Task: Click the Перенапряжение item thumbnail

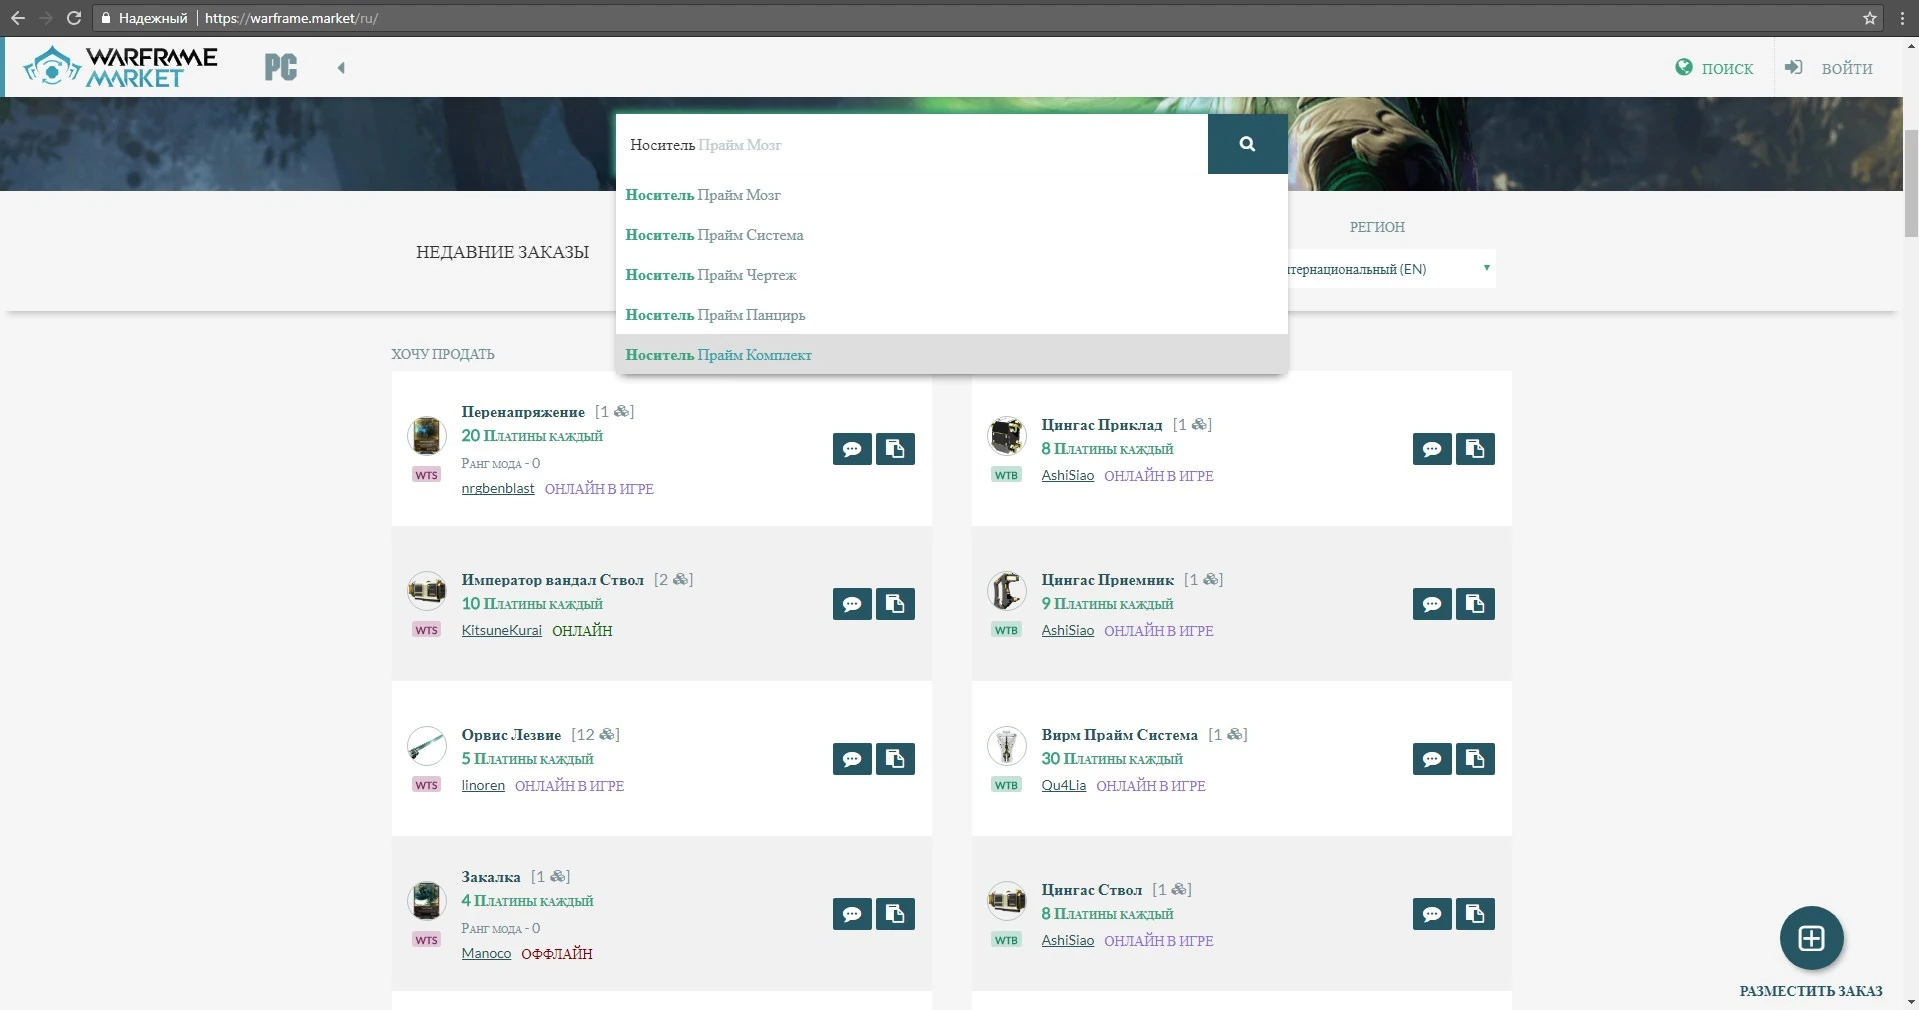Action: click(427, 436)
